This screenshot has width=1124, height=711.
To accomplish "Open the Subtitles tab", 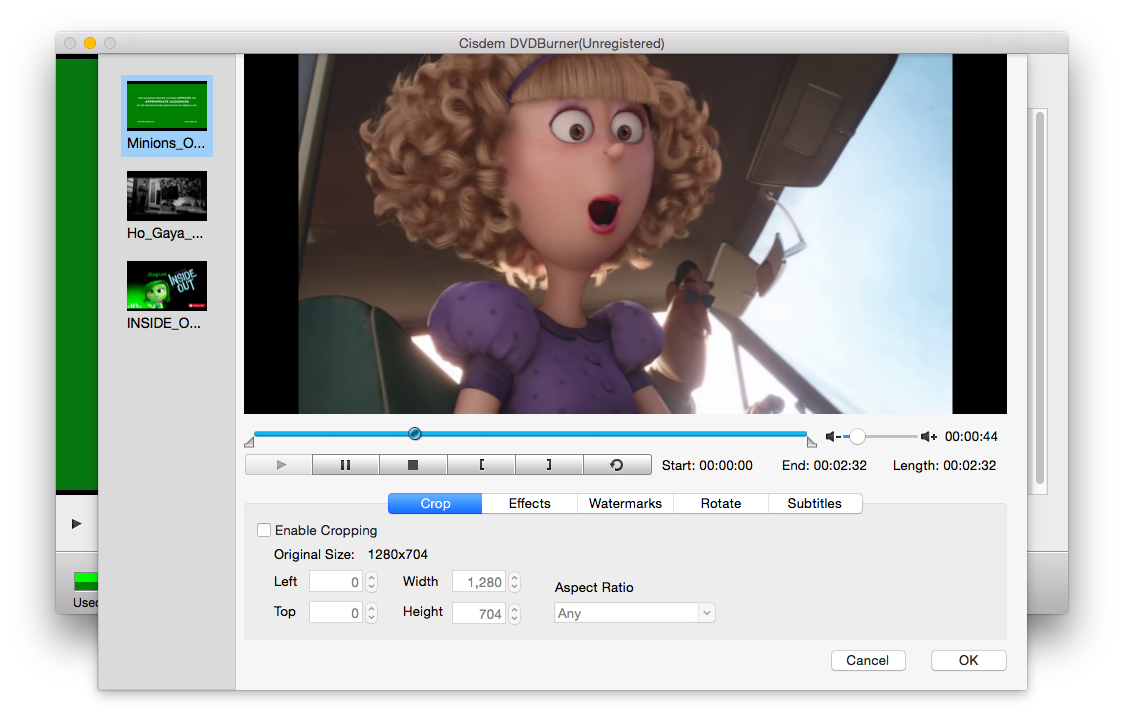I will click(x=815, y=504).
